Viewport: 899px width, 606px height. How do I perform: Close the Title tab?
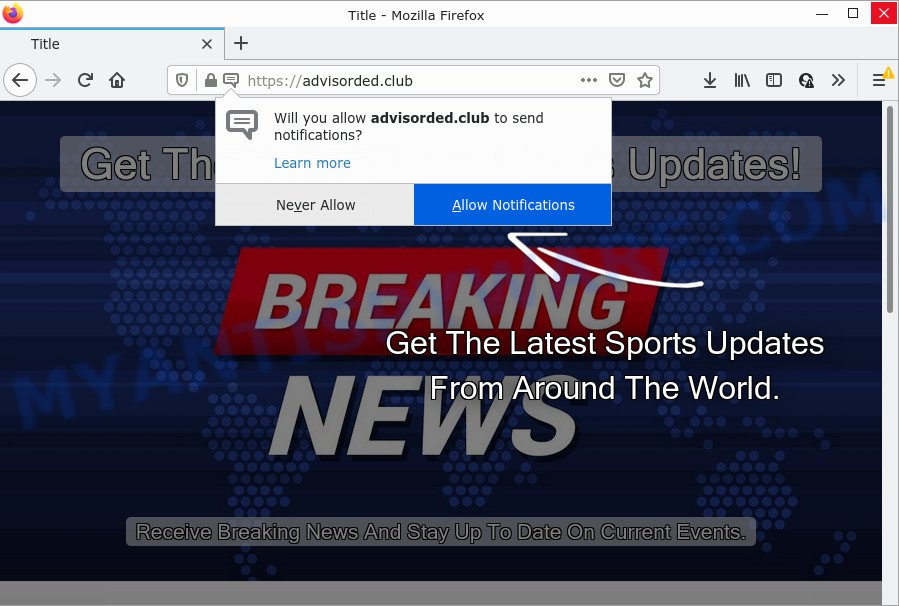(x=207, y=44)
